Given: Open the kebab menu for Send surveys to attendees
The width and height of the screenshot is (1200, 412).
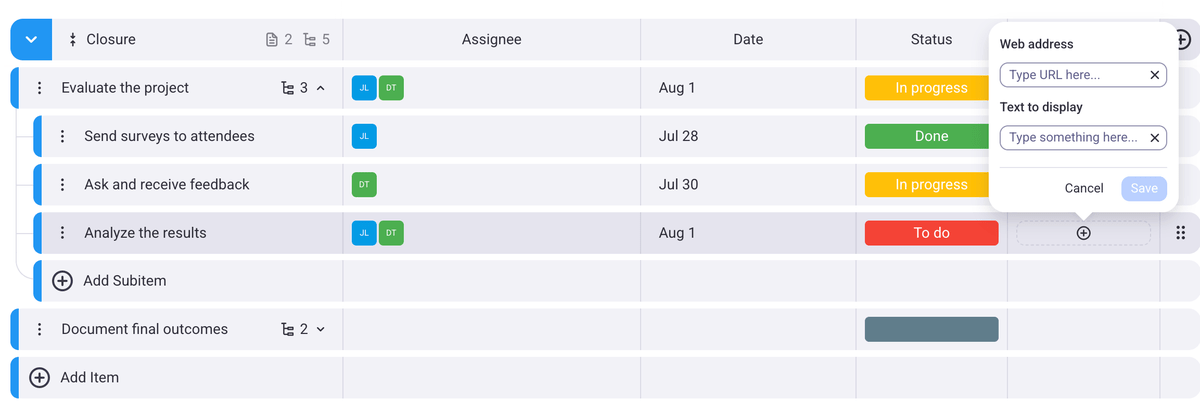Looking at the screenshot, I should tap(62, 136).
